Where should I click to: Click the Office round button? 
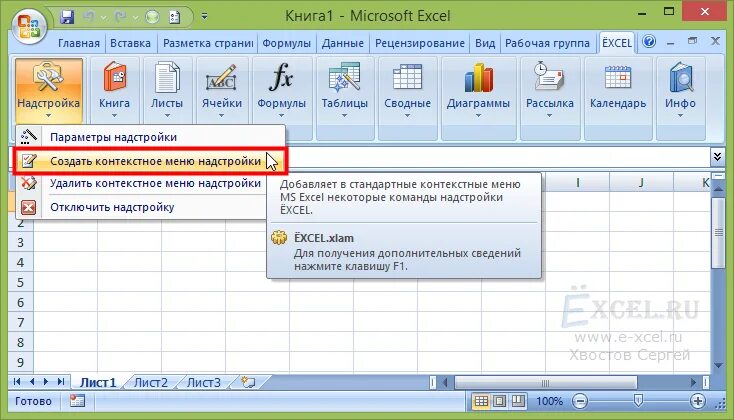pyautogui.click(x=29, y=26)
